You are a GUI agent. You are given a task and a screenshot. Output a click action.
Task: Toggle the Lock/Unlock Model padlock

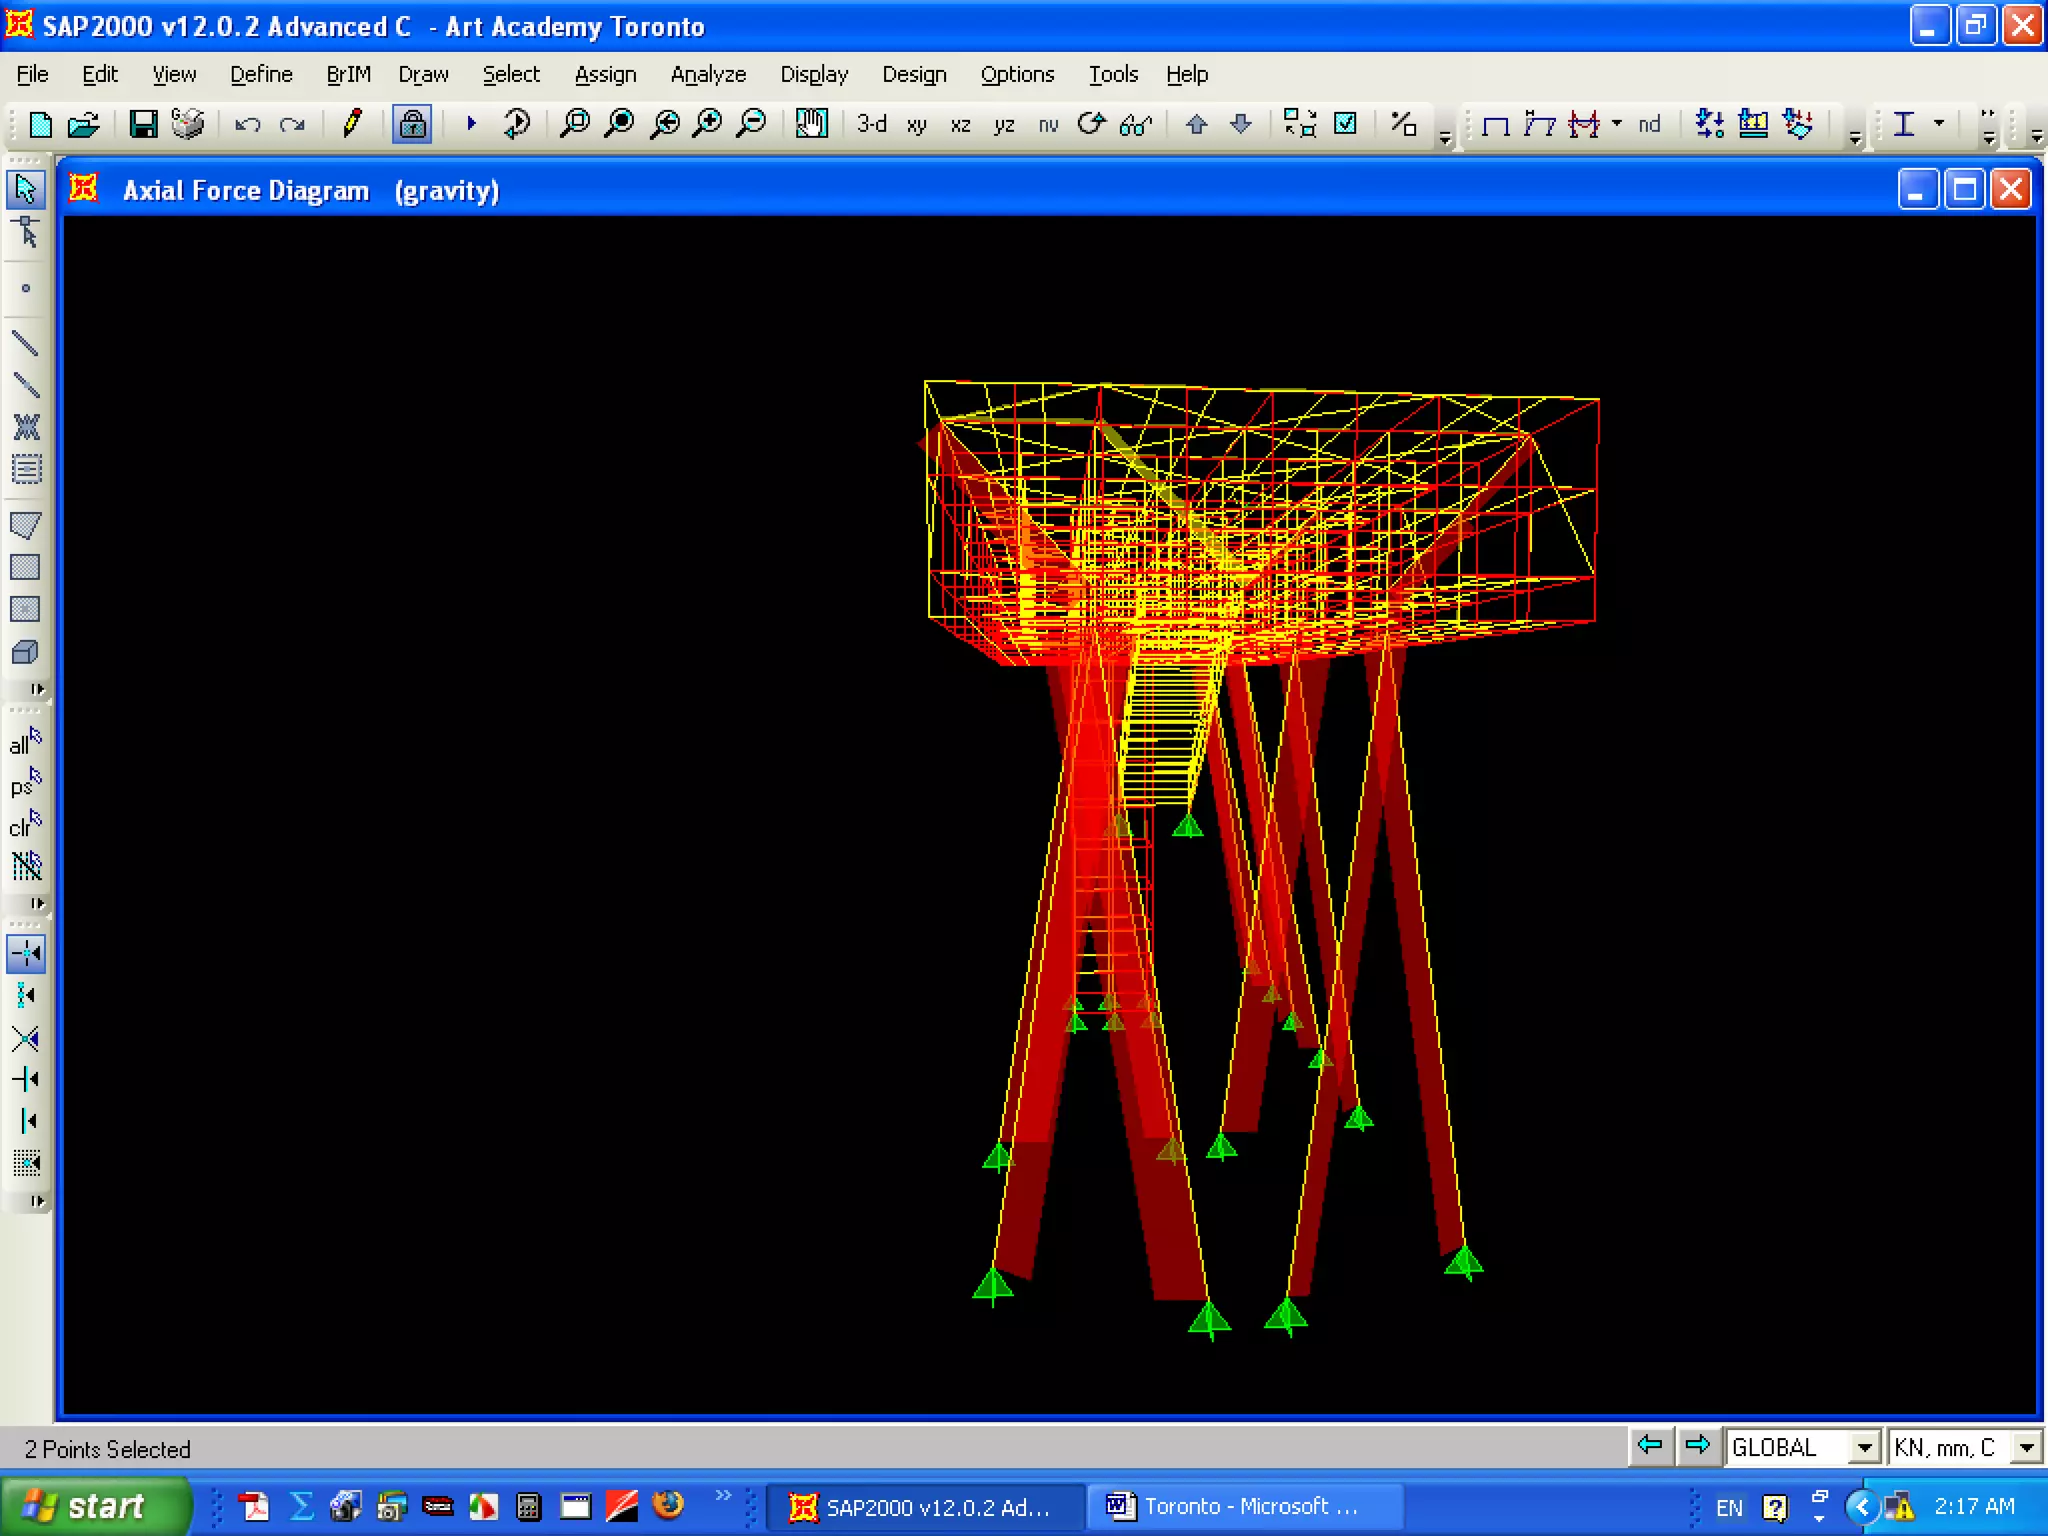pos(411,124)
